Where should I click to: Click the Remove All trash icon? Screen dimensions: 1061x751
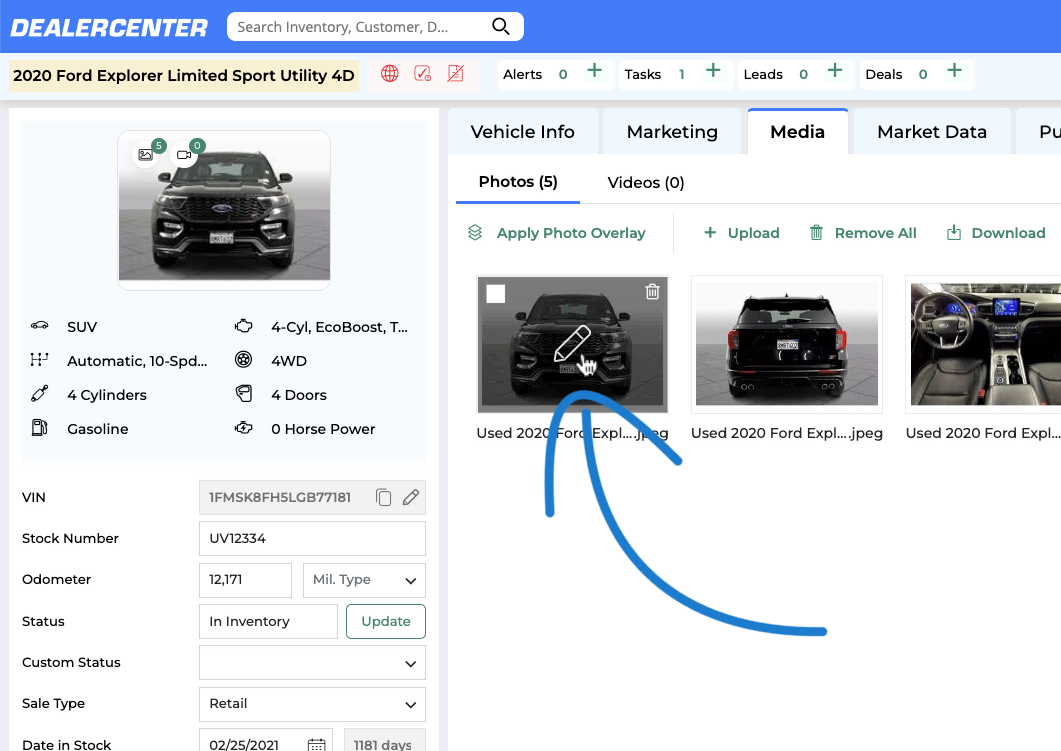point(817,233)
